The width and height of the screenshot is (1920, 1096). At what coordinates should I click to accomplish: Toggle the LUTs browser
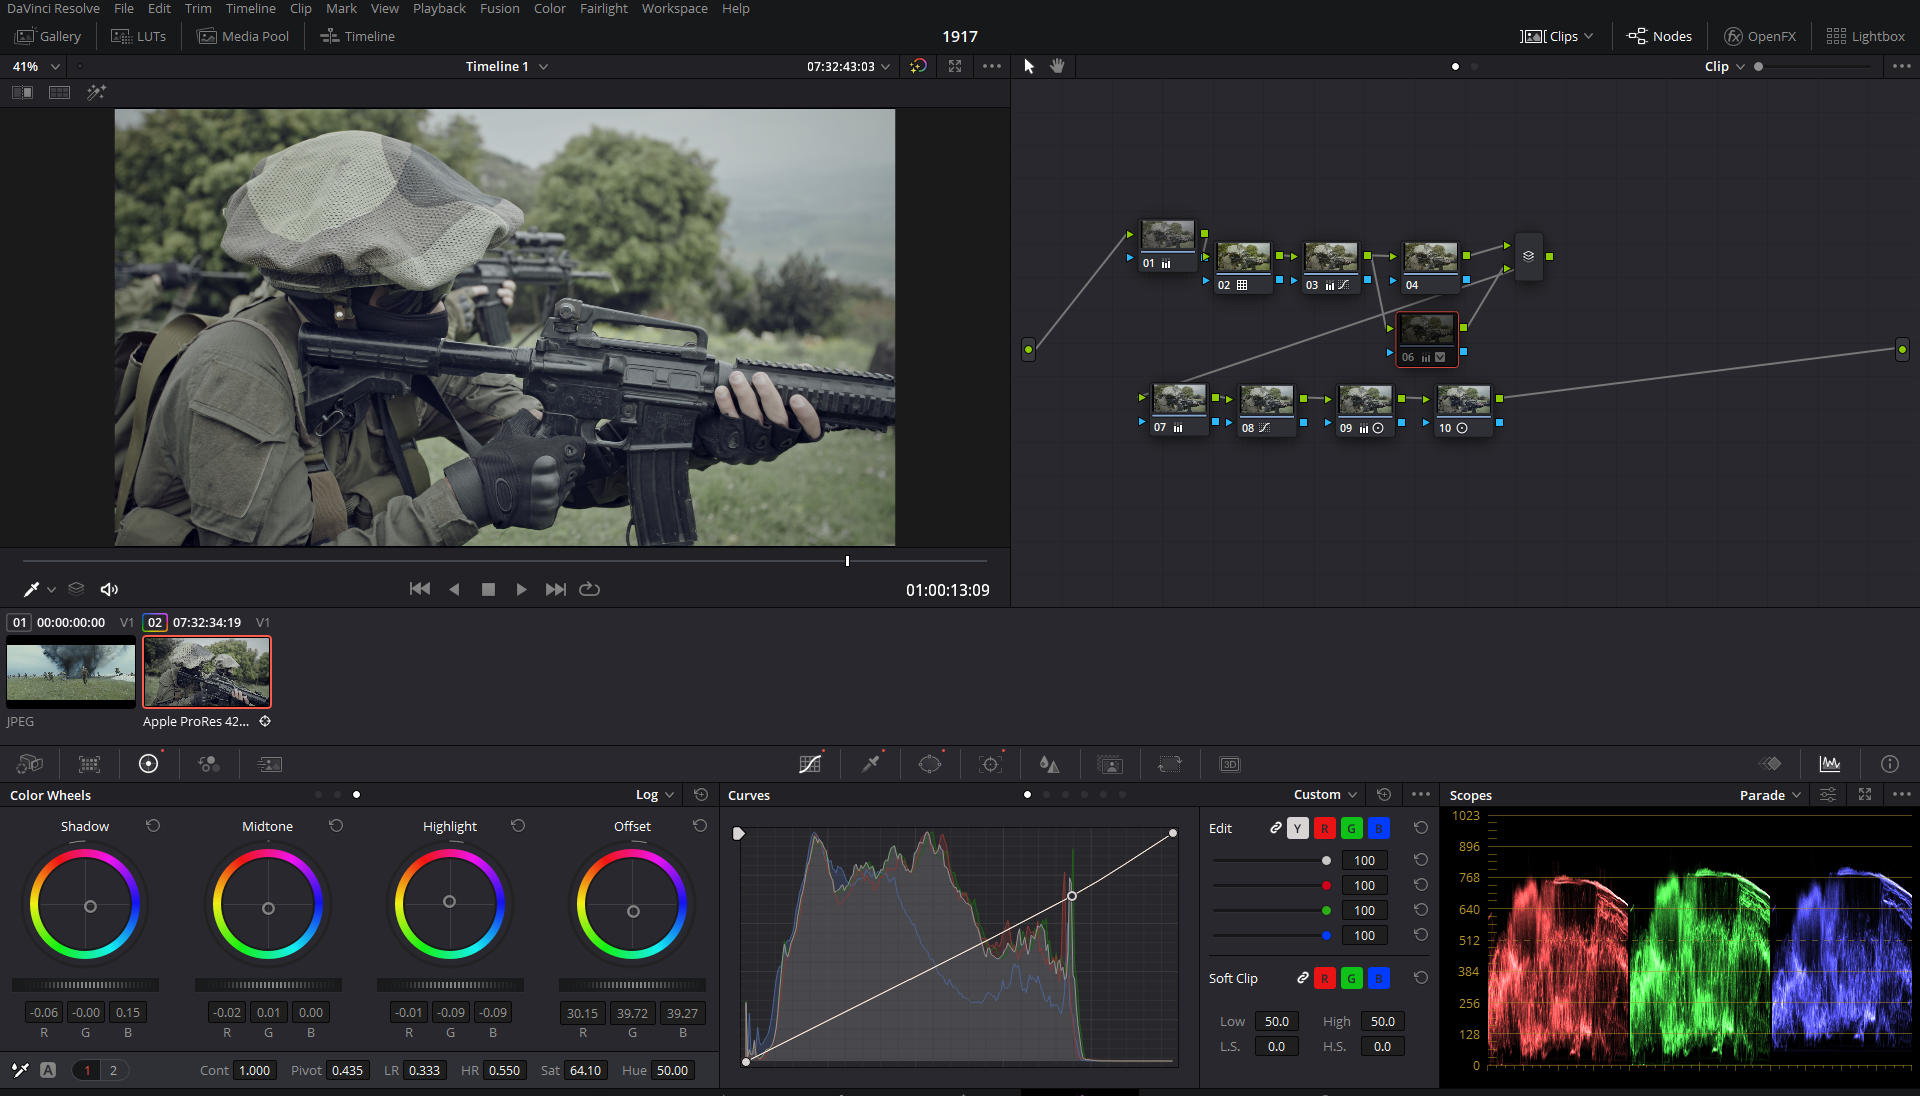point(139,36)
